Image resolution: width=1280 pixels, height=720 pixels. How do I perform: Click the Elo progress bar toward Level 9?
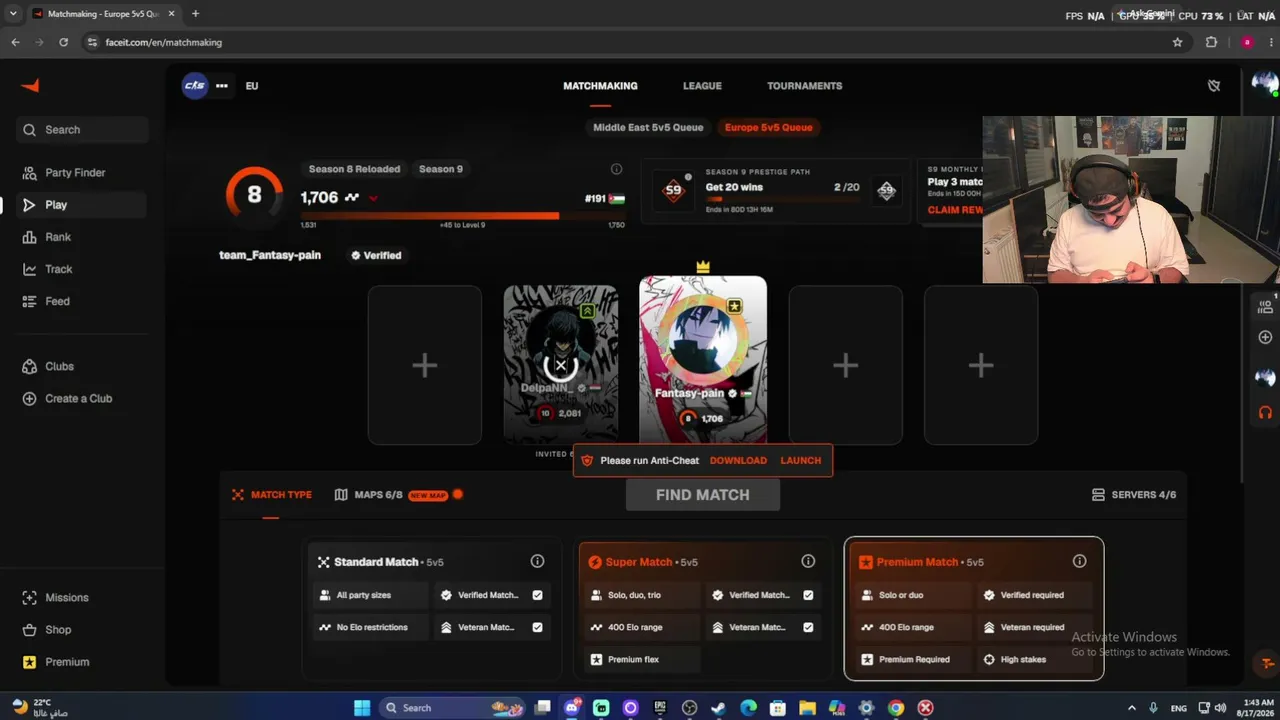tap(462, 215)
